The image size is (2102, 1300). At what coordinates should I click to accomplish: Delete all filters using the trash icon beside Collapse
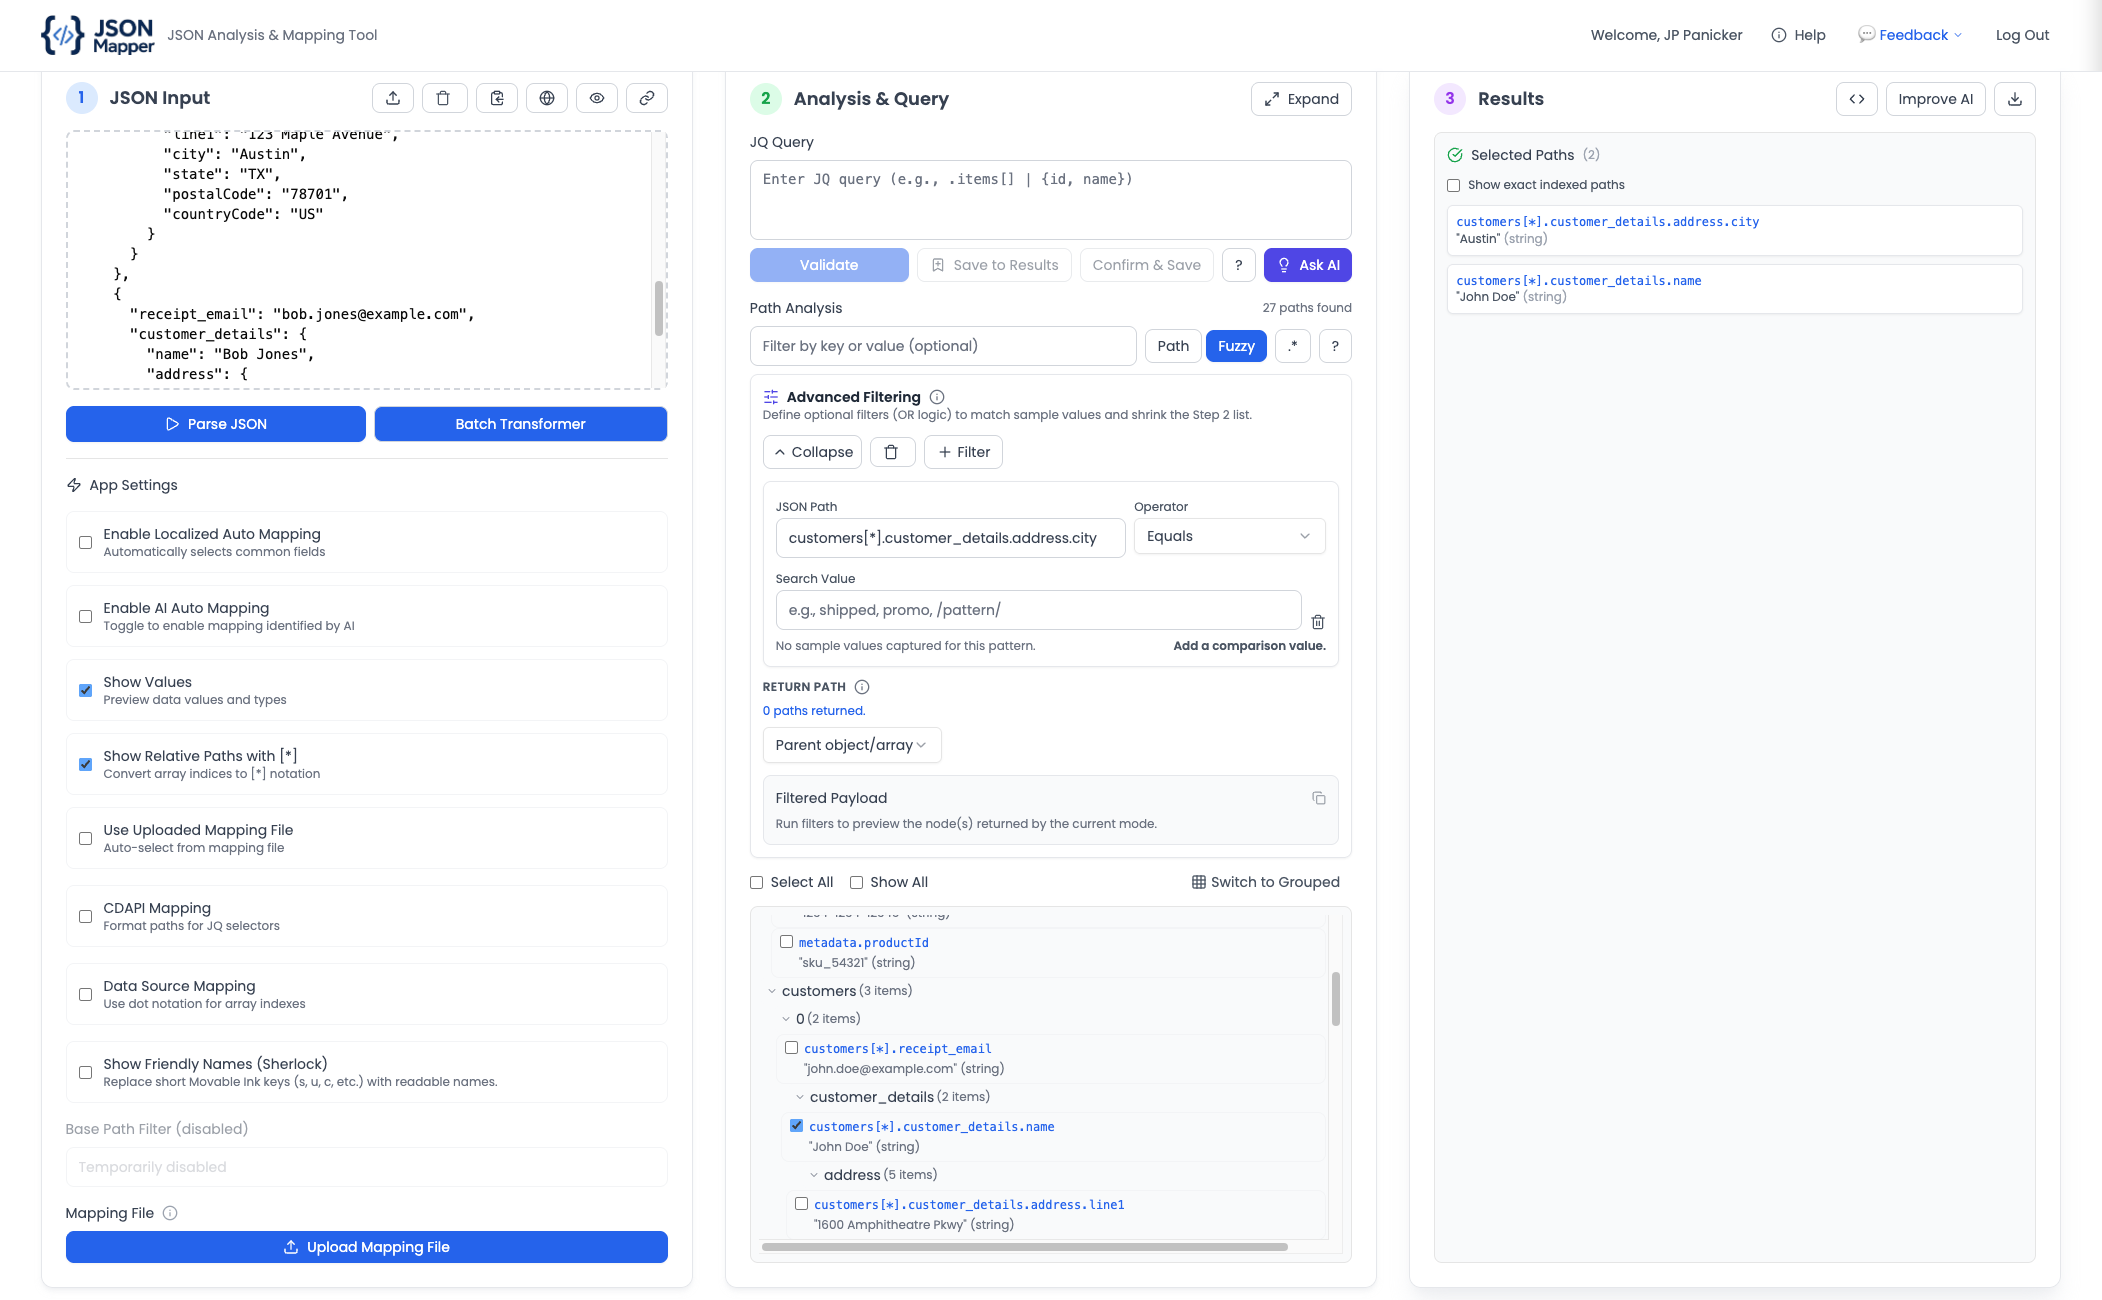(x=892, y=452)
